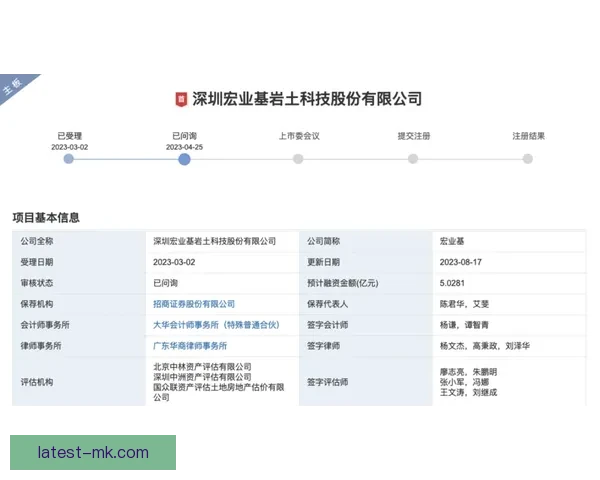The width and height of the screenshot is (600, 480).
Task: Click the 项目基本信息 section heading
Action: click(46, 218)
